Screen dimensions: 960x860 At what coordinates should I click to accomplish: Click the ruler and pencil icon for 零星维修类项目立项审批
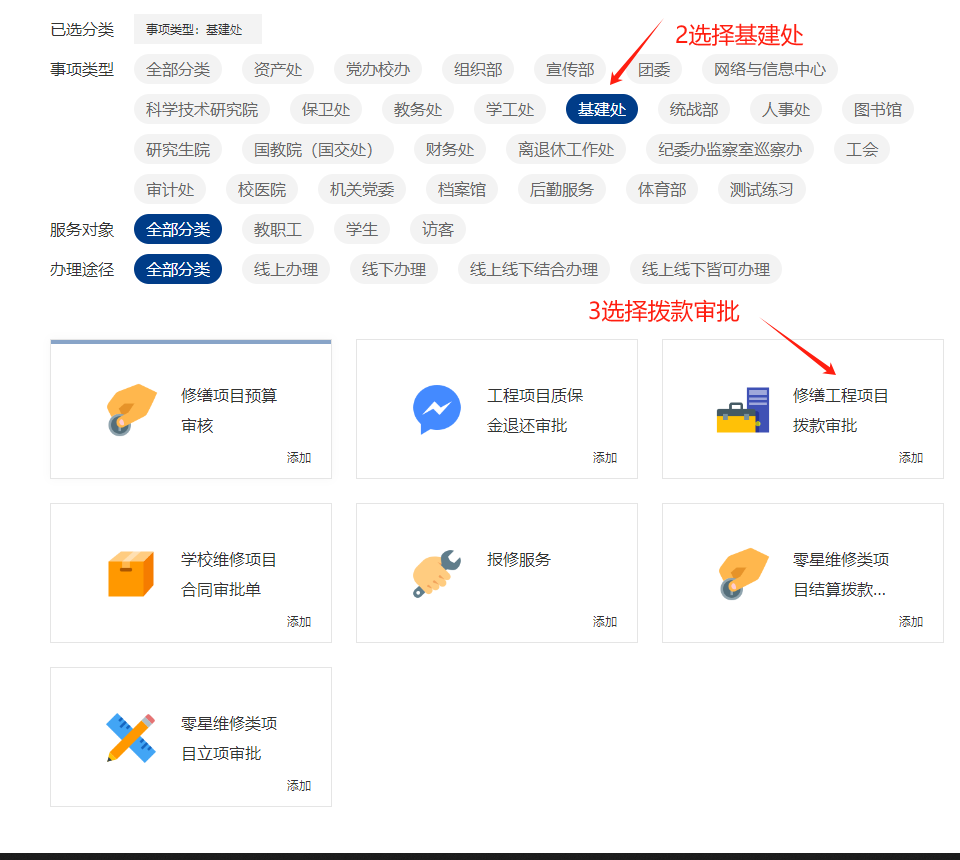pyautogui.click(x=131, y=738)
